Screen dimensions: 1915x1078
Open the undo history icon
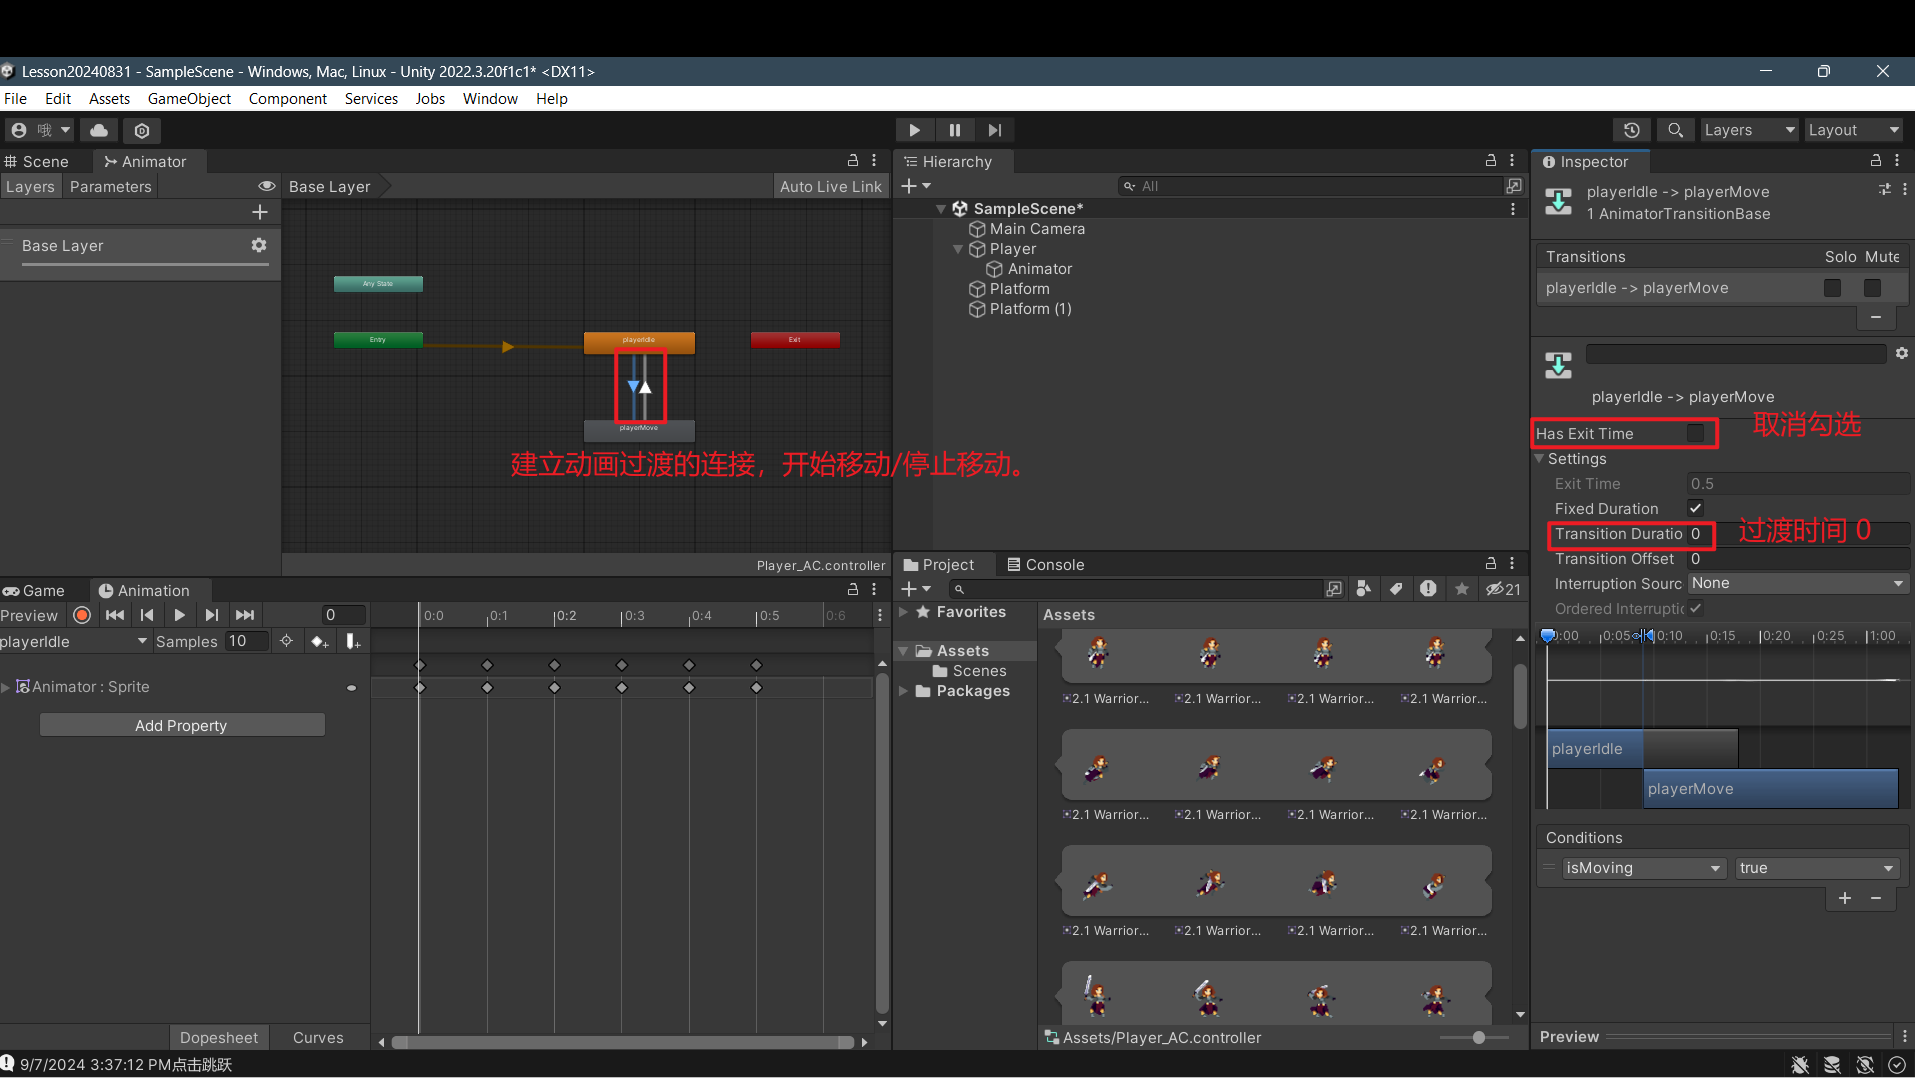pos(1631,130)
